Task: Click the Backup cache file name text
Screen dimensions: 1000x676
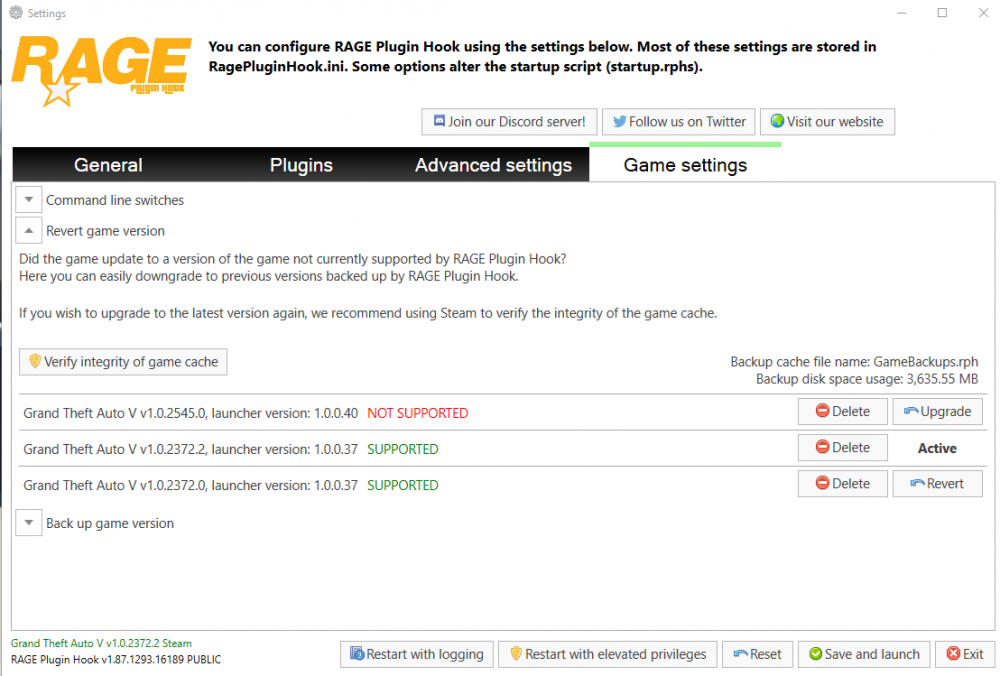Action: coord(854,362)
